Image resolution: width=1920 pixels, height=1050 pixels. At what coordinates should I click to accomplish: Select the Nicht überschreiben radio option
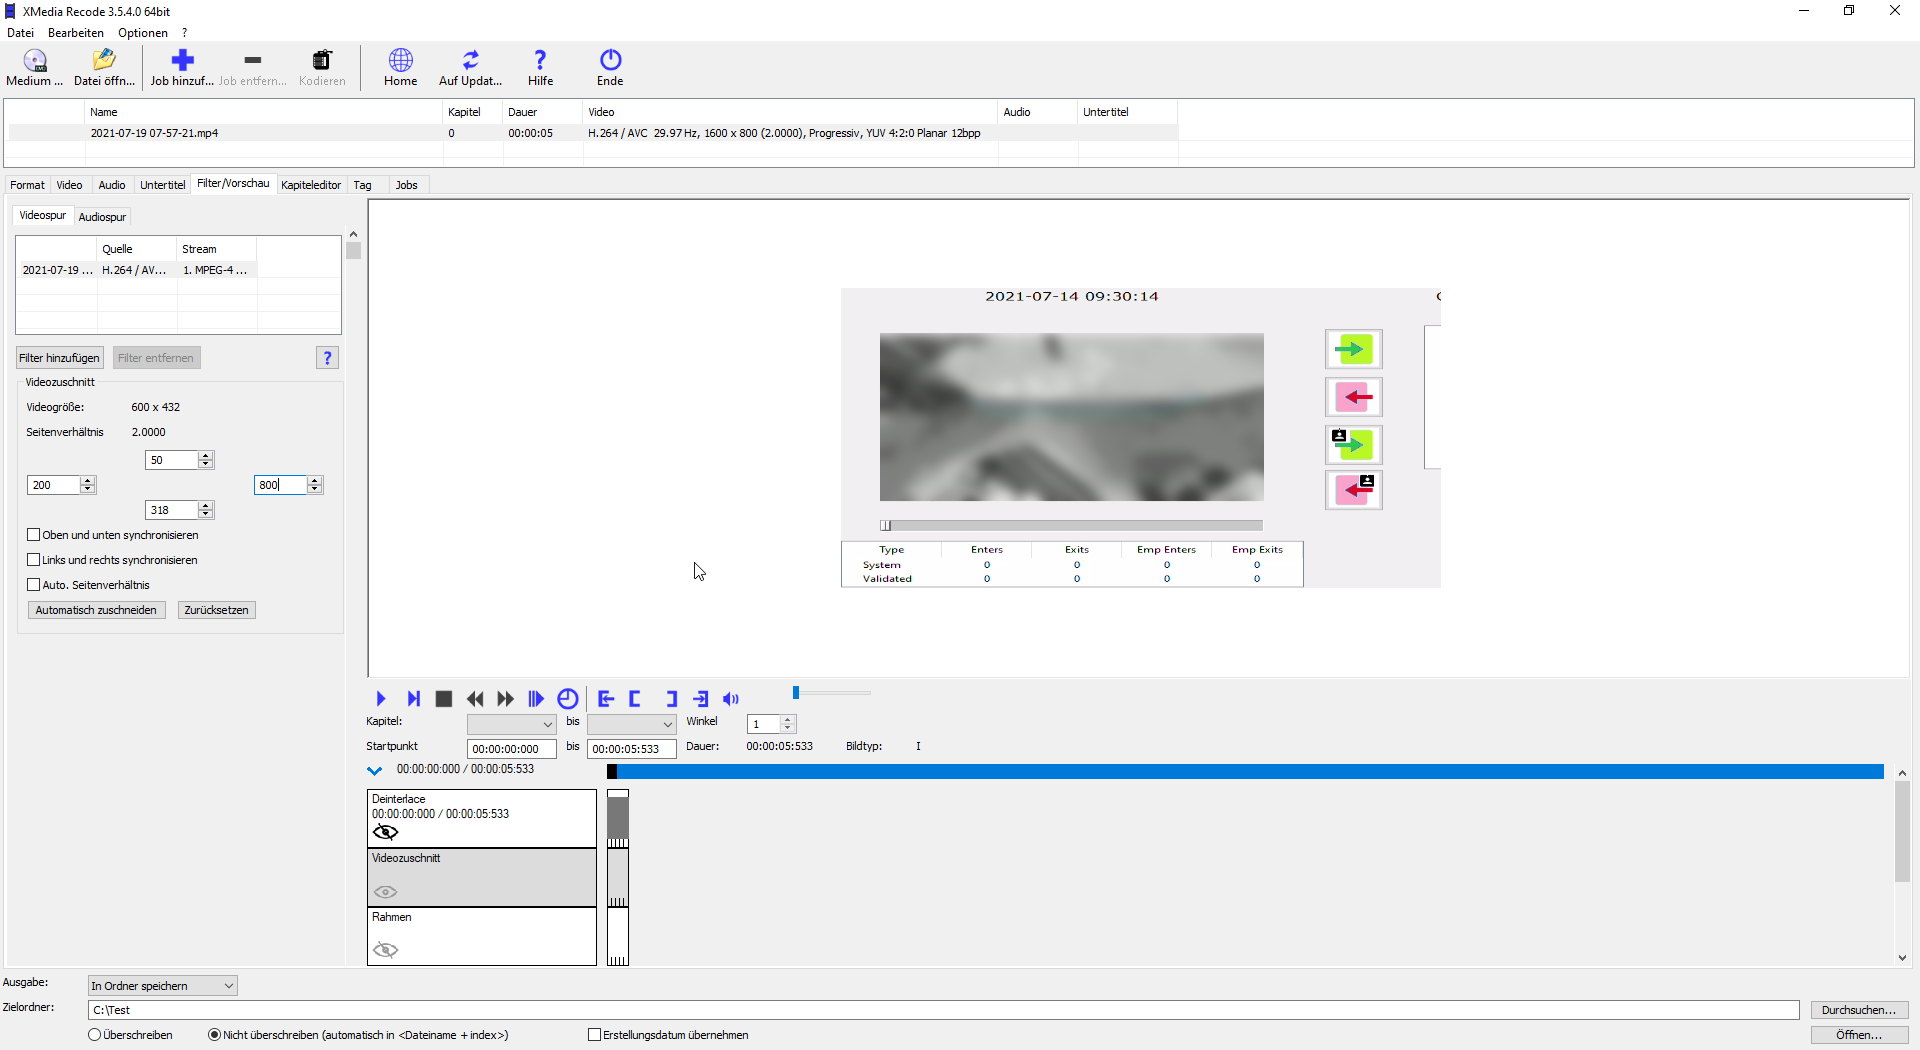214,1035
